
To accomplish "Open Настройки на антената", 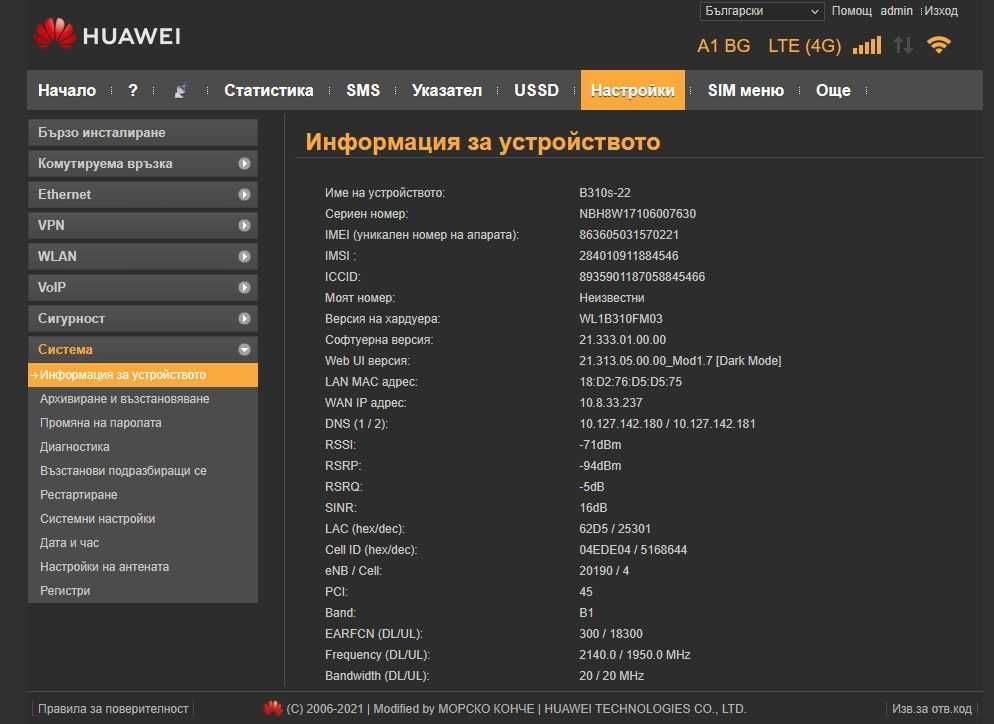I will click(105, 567).
